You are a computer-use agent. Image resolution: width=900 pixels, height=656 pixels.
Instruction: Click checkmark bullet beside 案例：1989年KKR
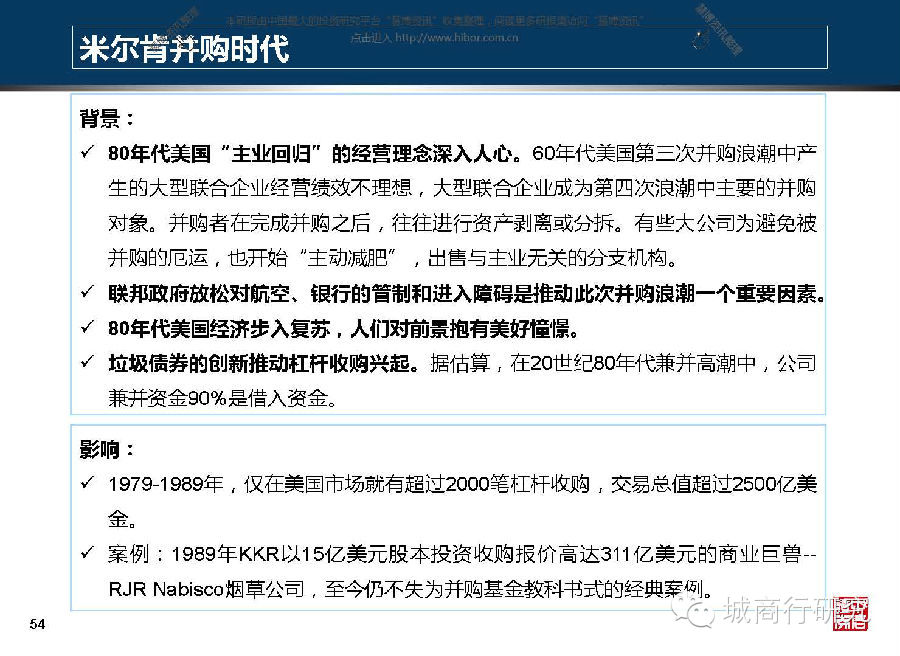coord(87,553)
